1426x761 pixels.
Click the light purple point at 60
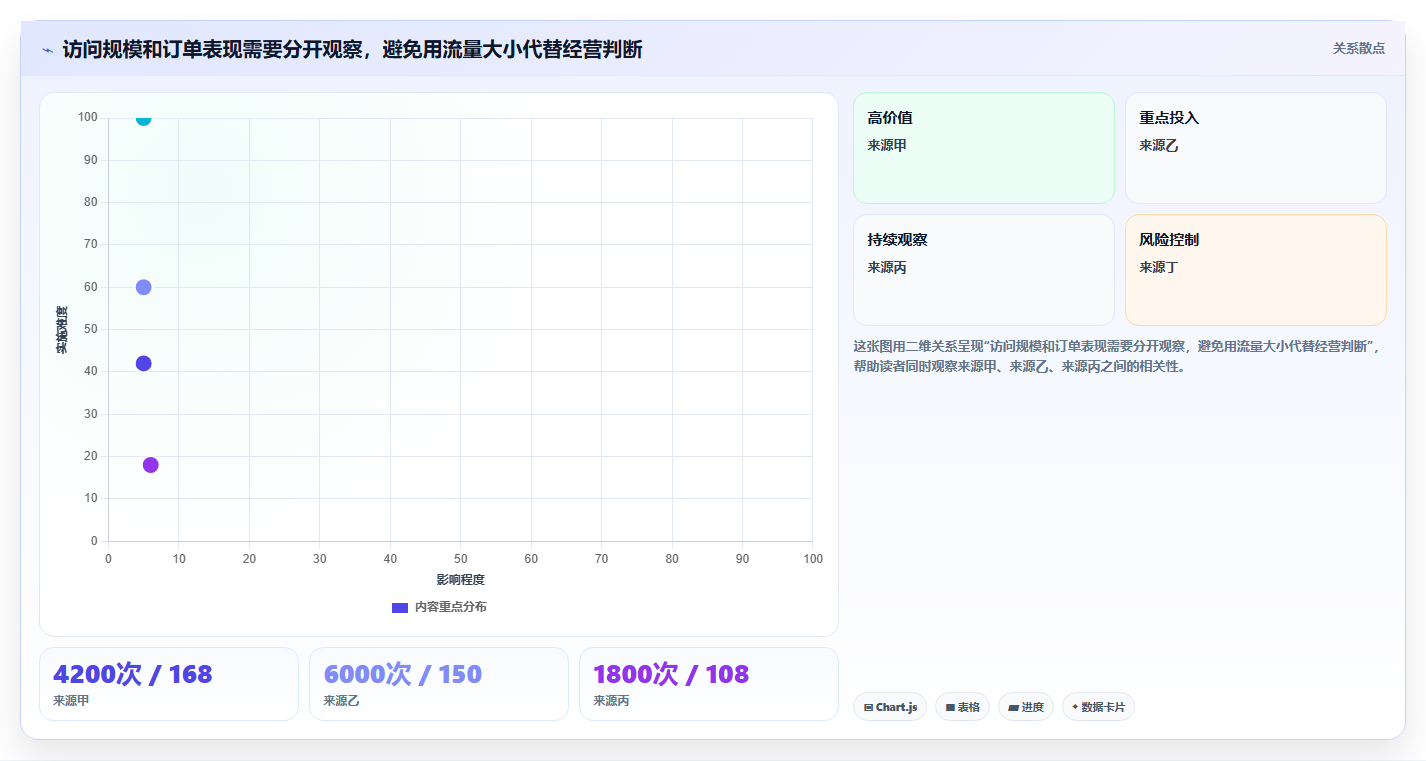tap(143, 287)
